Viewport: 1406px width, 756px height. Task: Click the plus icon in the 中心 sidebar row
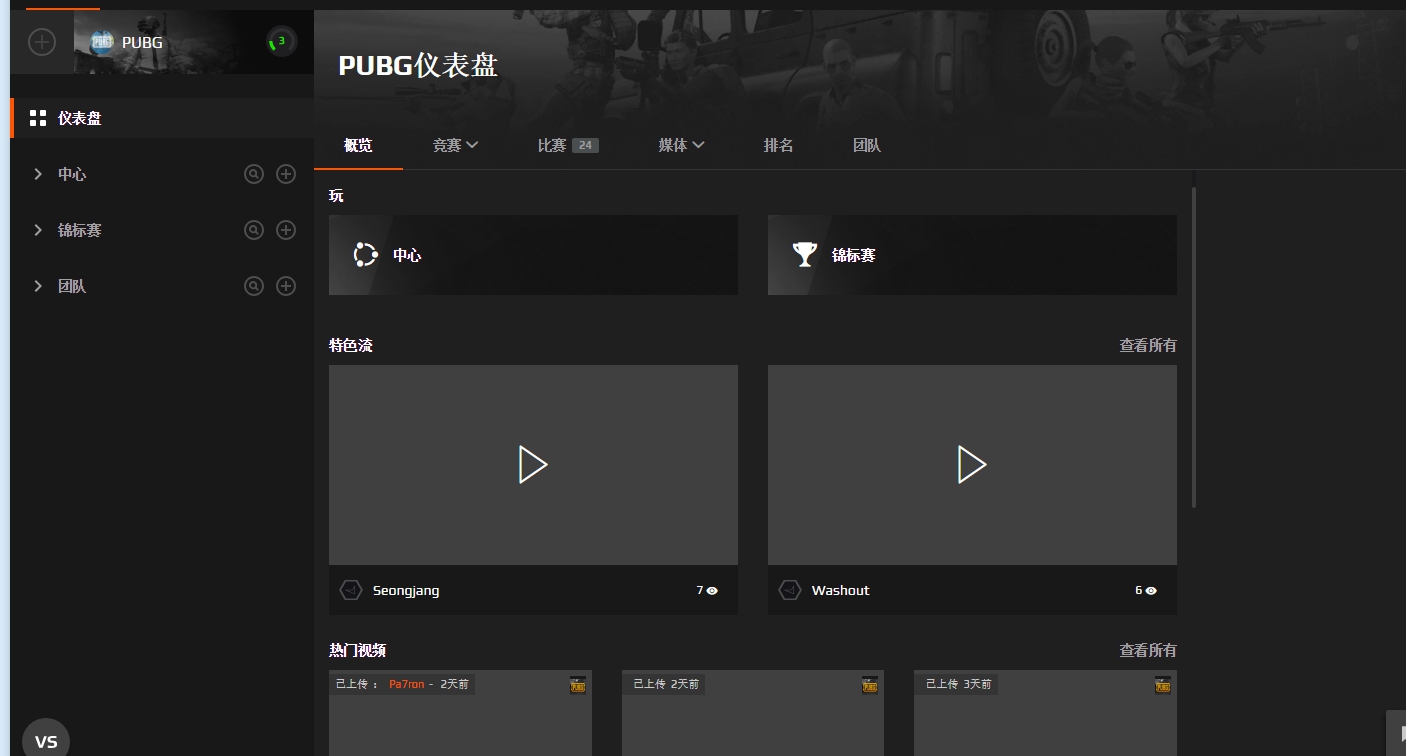286,174
